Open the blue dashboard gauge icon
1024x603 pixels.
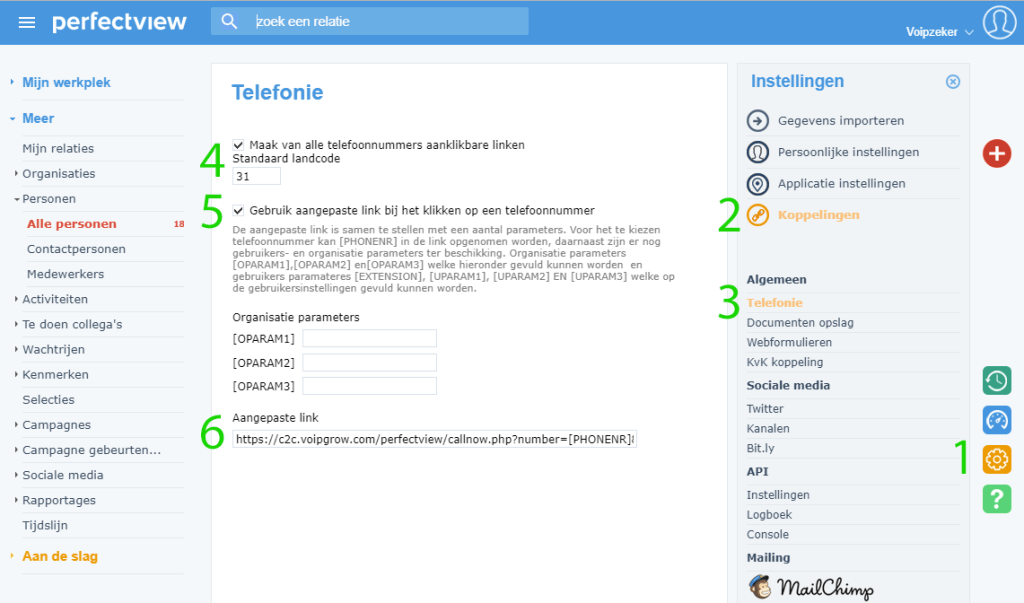coord(997,420)
